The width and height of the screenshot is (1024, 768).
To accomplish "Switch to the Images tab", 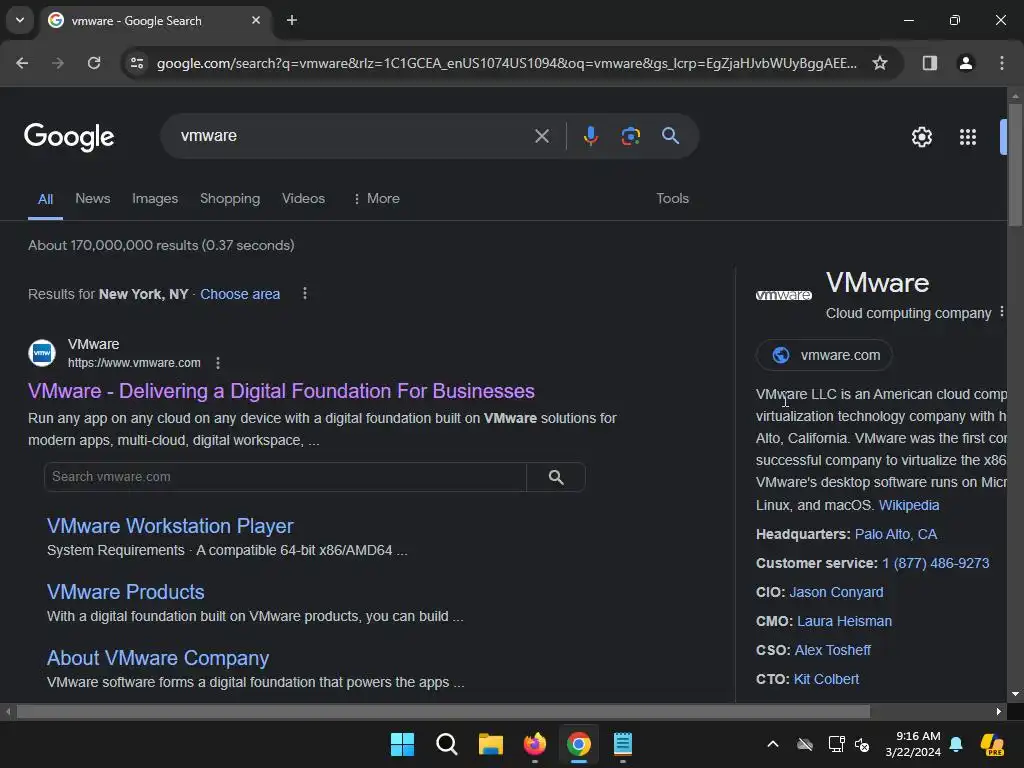I will [x=155, y=199].
